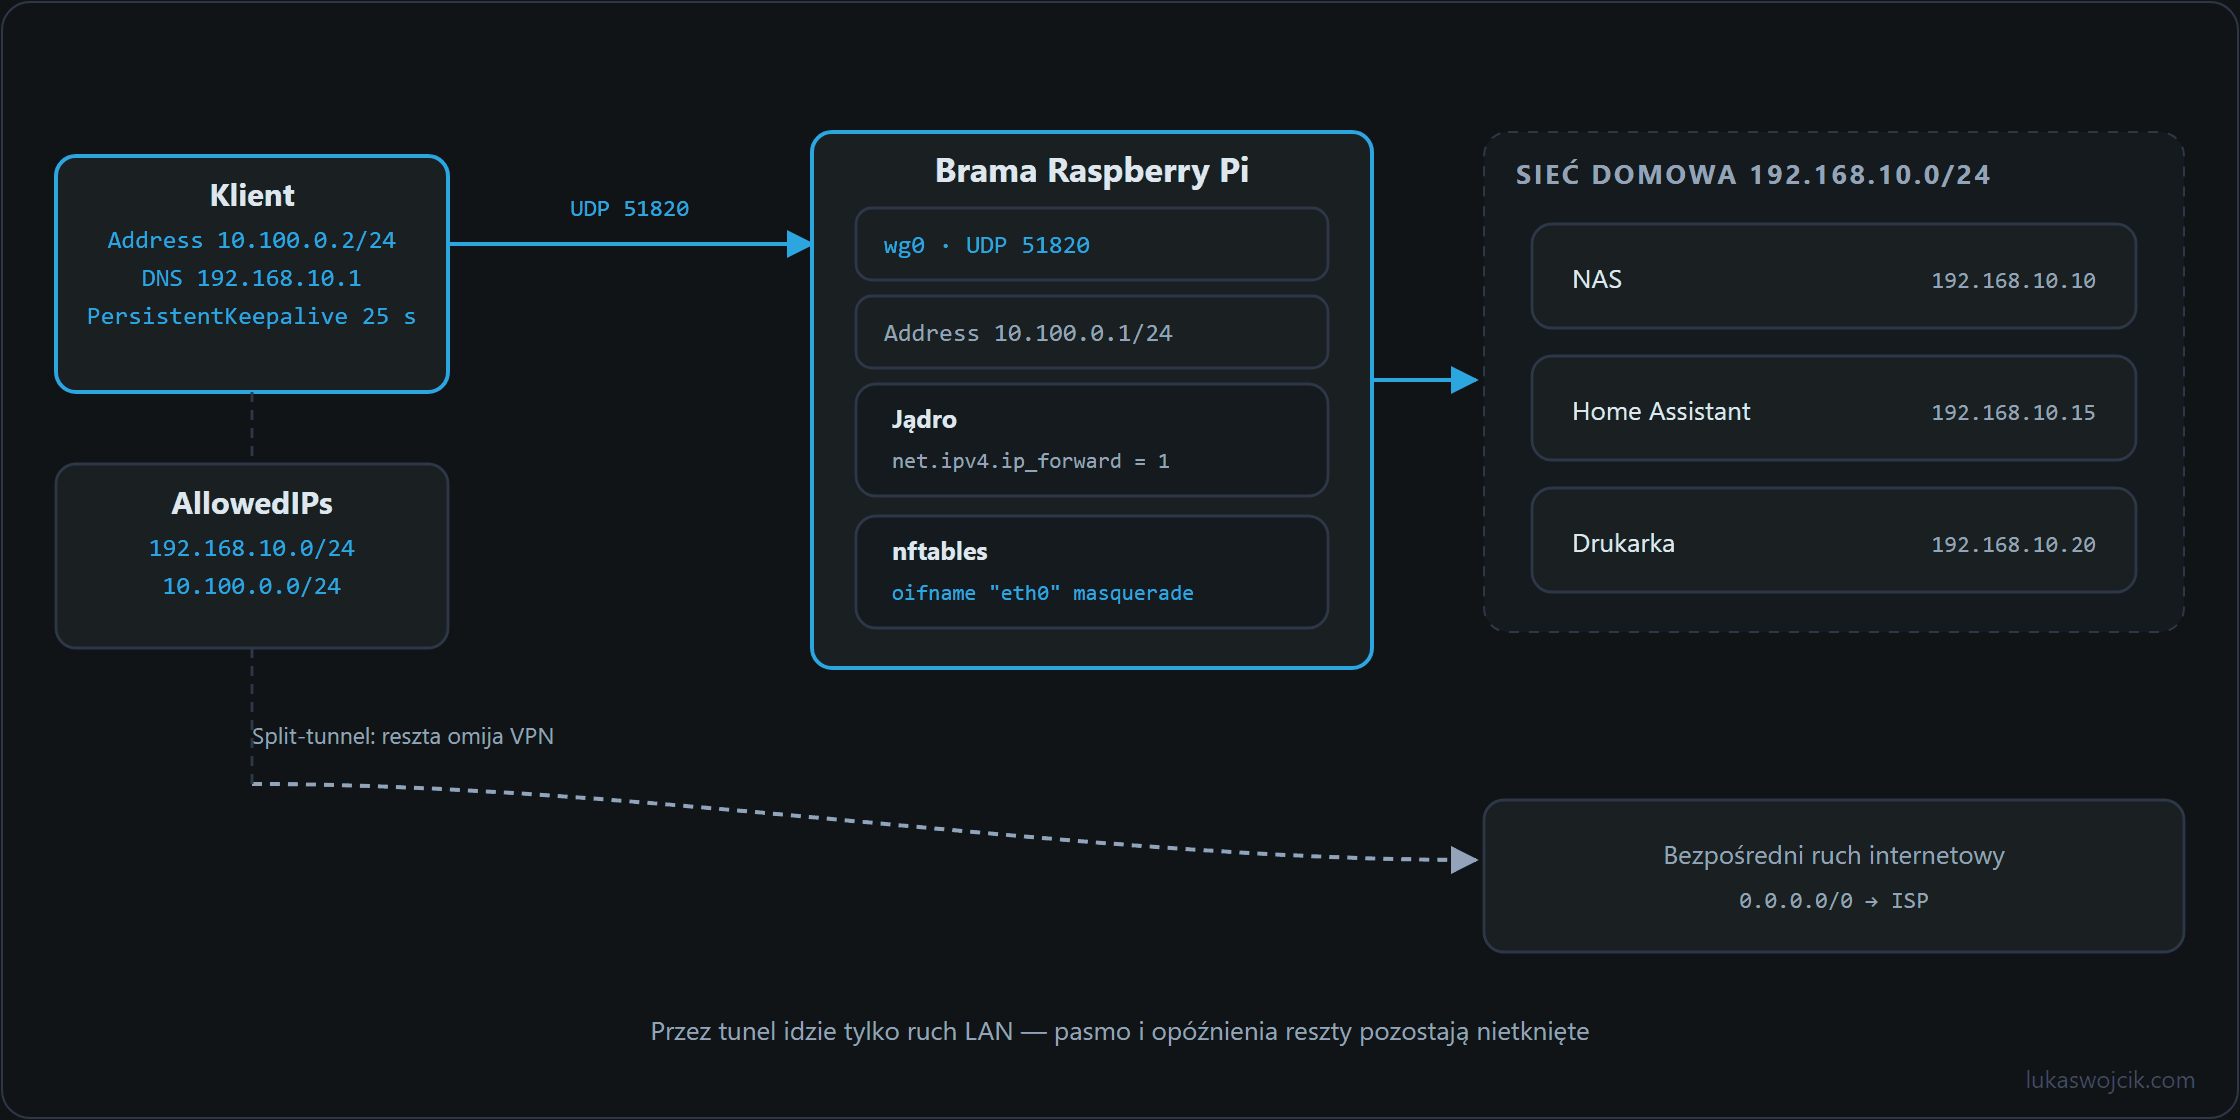Click the SIEĆ DOMOWA network heading

1753,175
